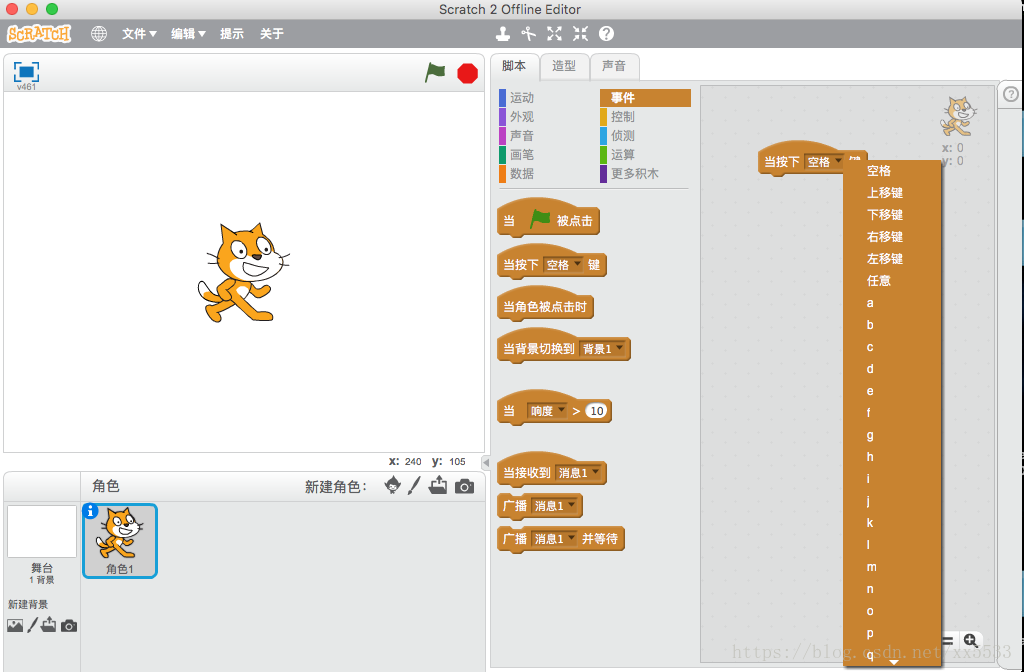Image resolution: width=1024 pixels, height=672 pixels.
Task: Open key dropdown on palette 当按下 block
Action: tap(563, 264)
